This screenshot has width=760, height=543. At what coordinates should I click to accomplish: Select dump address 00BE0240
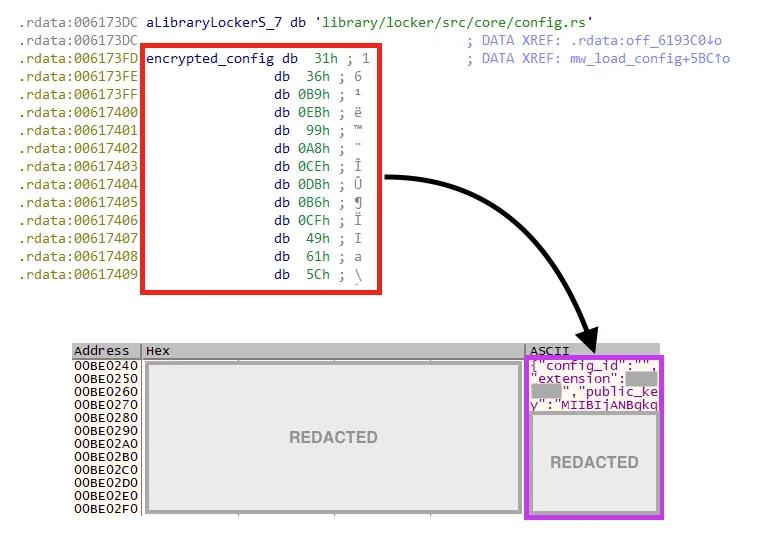106,366
